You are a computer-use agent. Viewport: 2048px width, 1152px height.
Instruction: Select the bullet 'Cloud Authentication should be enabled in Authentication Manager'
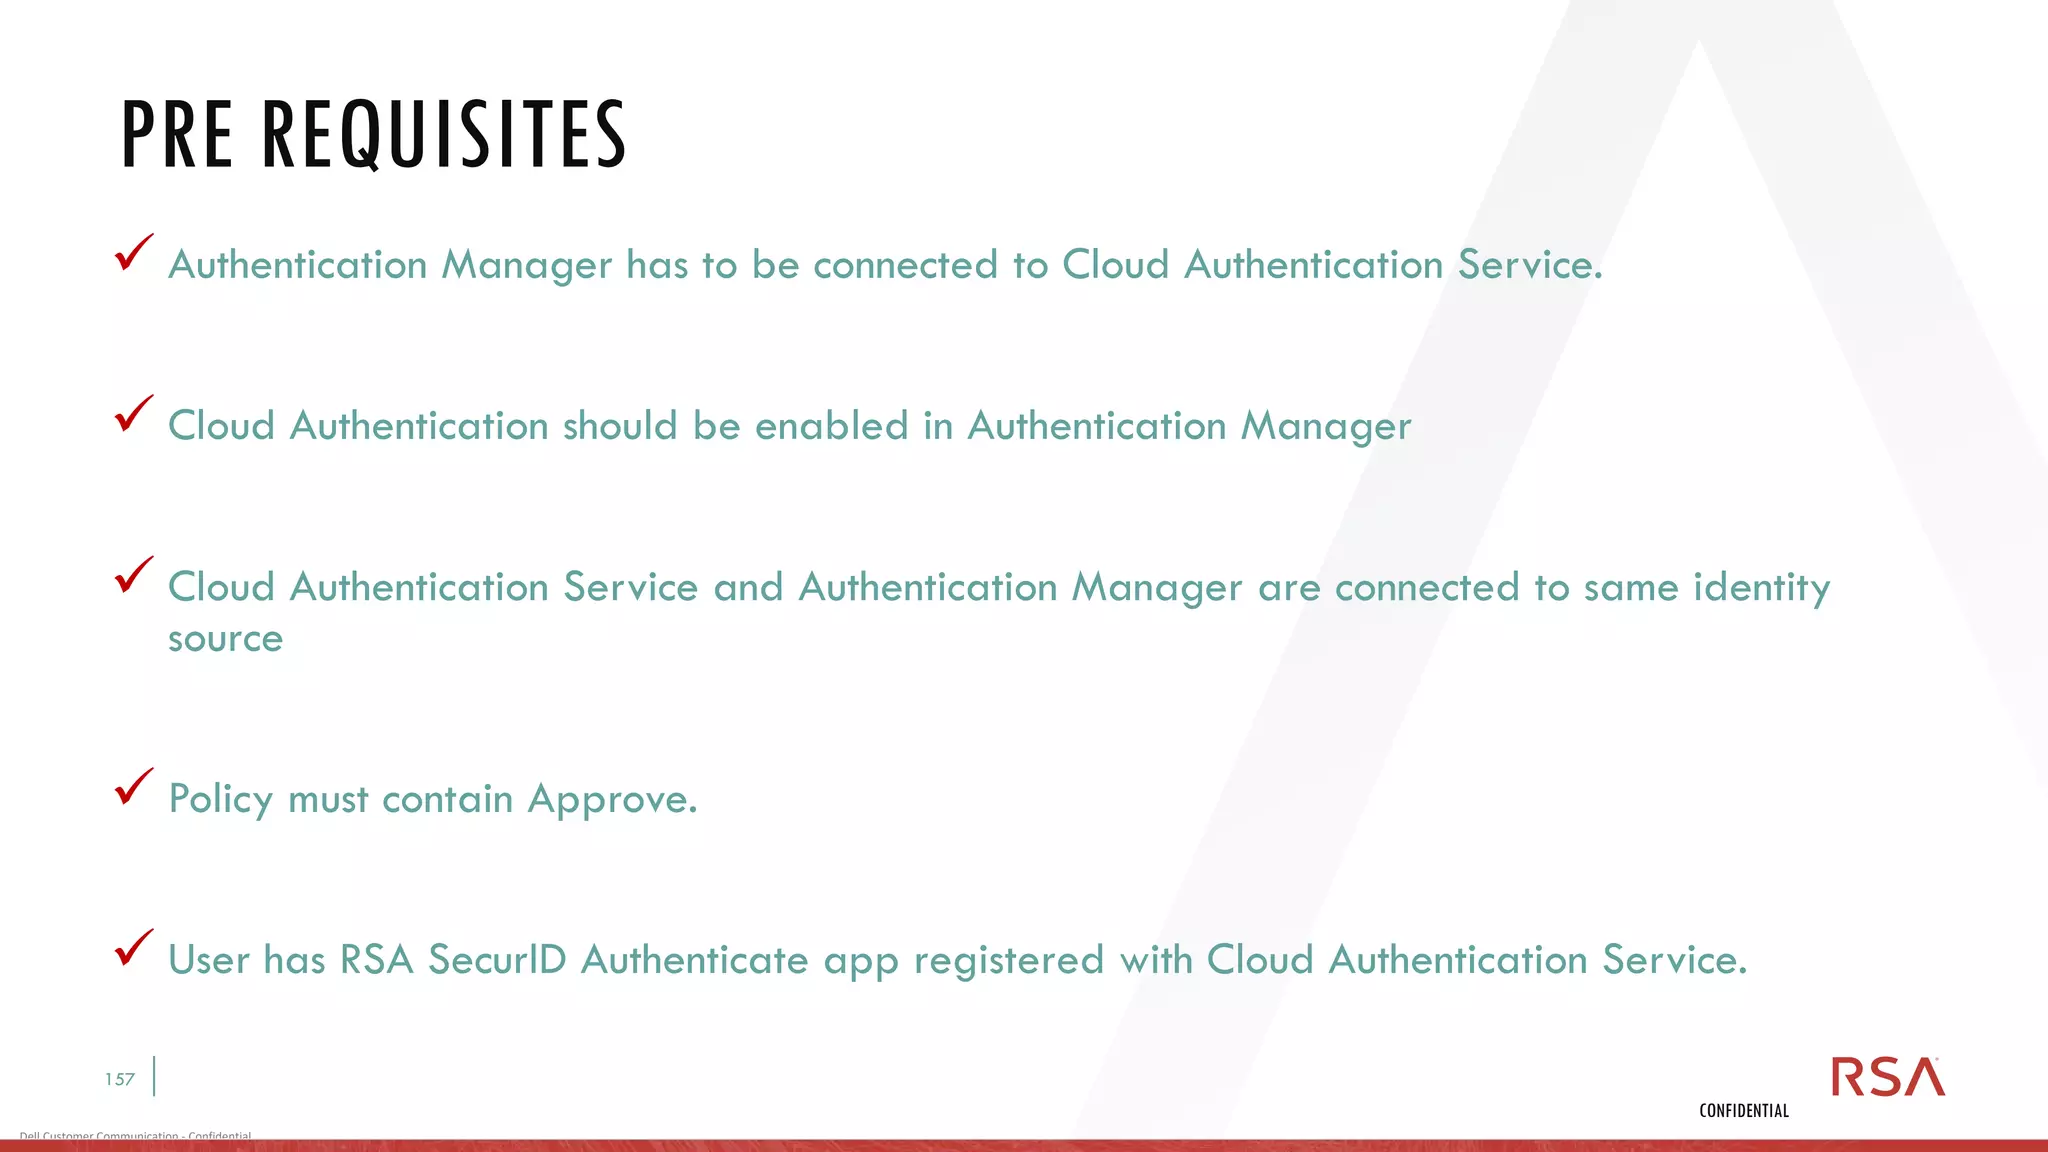click(x=789, y=426)
